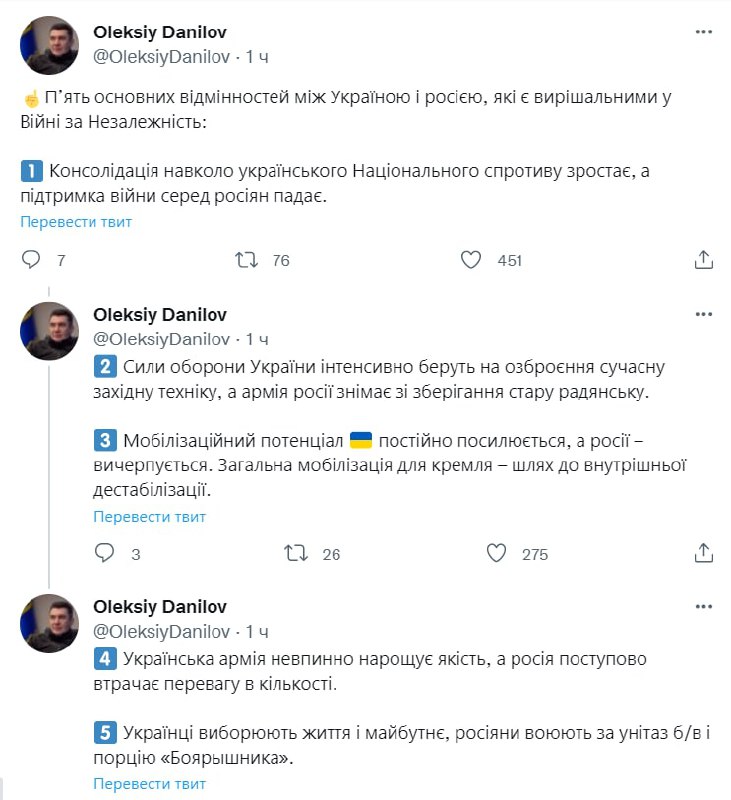Retweet the second tweet with 26 retweets
This screenshot has width=731, height=800.
pyautogui.click(x=297, y=554)
